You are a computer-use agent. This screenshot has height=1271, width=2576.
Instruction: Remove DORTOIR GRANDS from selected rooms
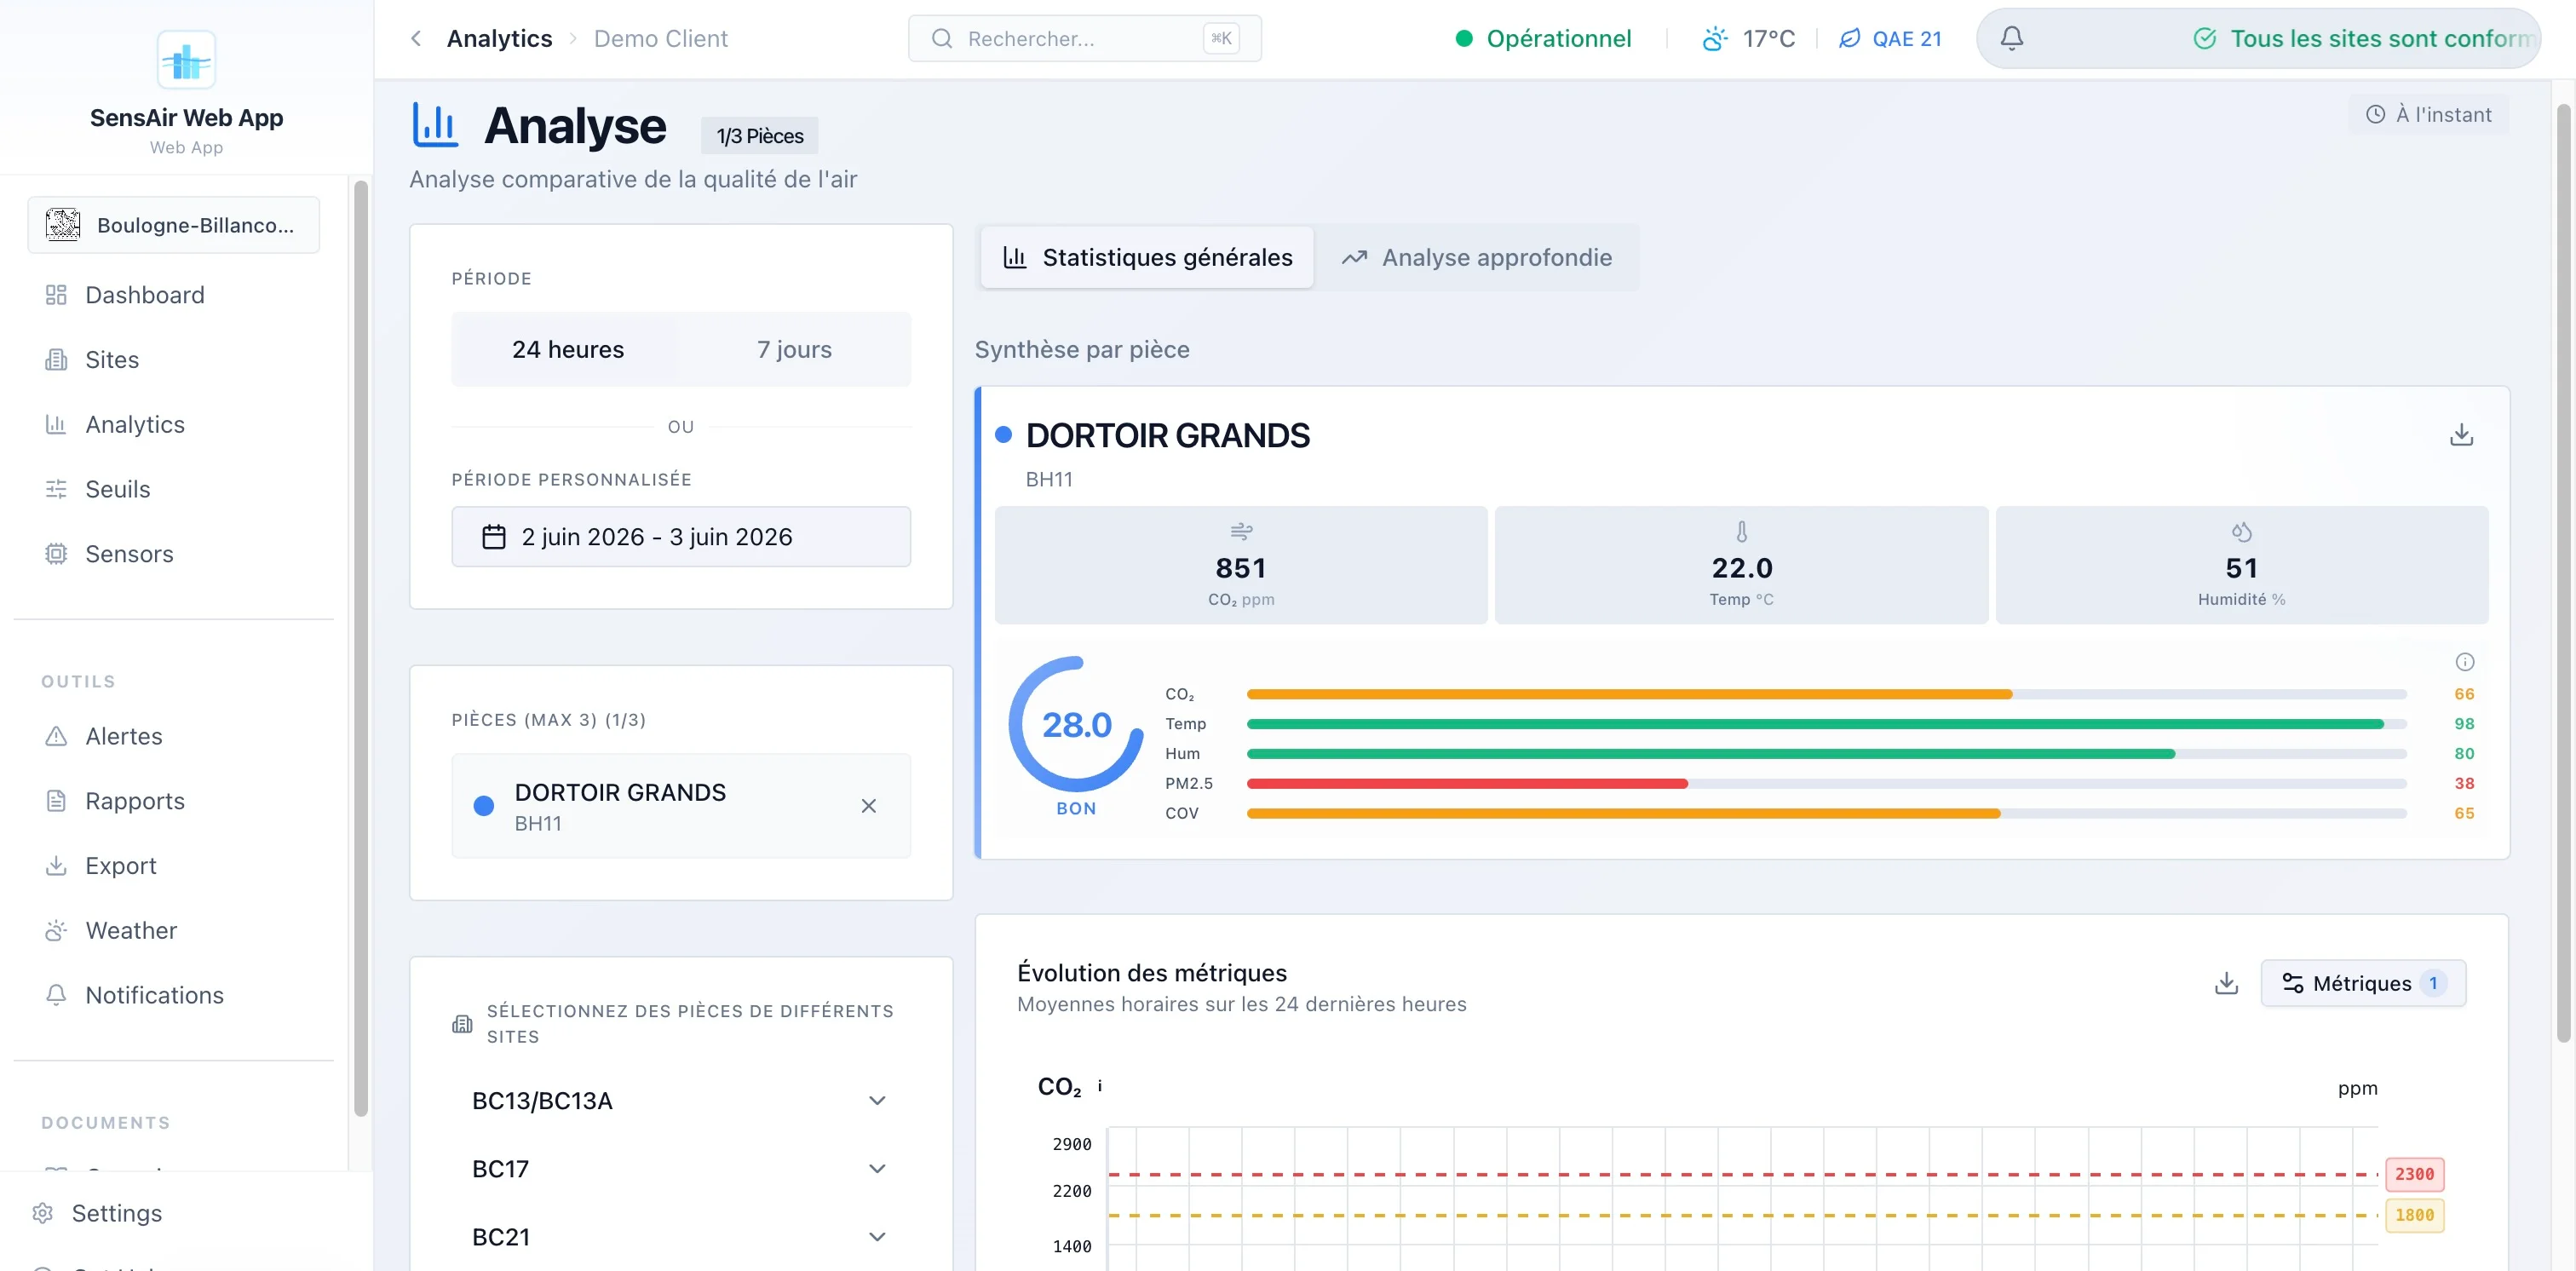[868, 806]
